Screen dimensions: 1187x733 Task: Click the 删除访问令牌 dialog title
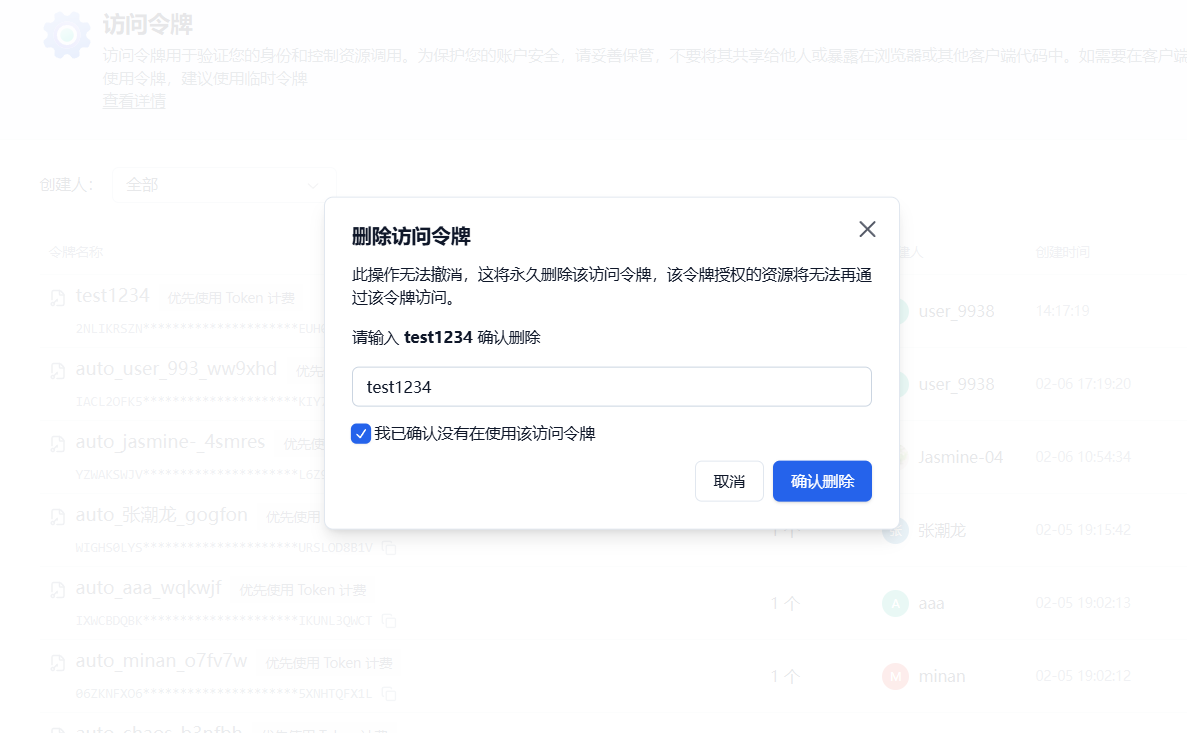click(x=411, y=236)
